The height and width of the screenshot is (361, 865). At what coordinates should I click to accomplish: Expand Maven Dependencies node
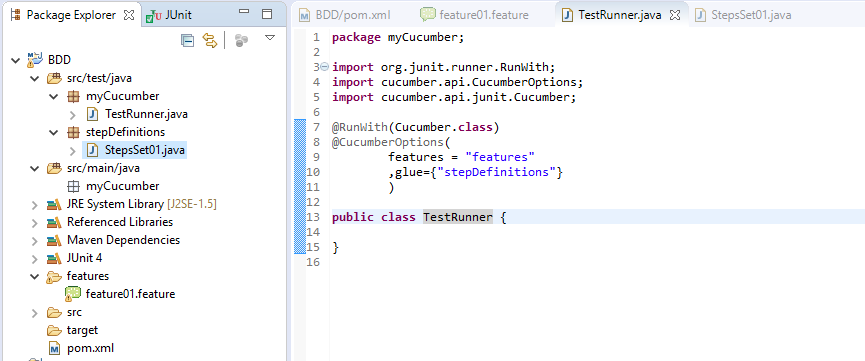click(35, 241)
